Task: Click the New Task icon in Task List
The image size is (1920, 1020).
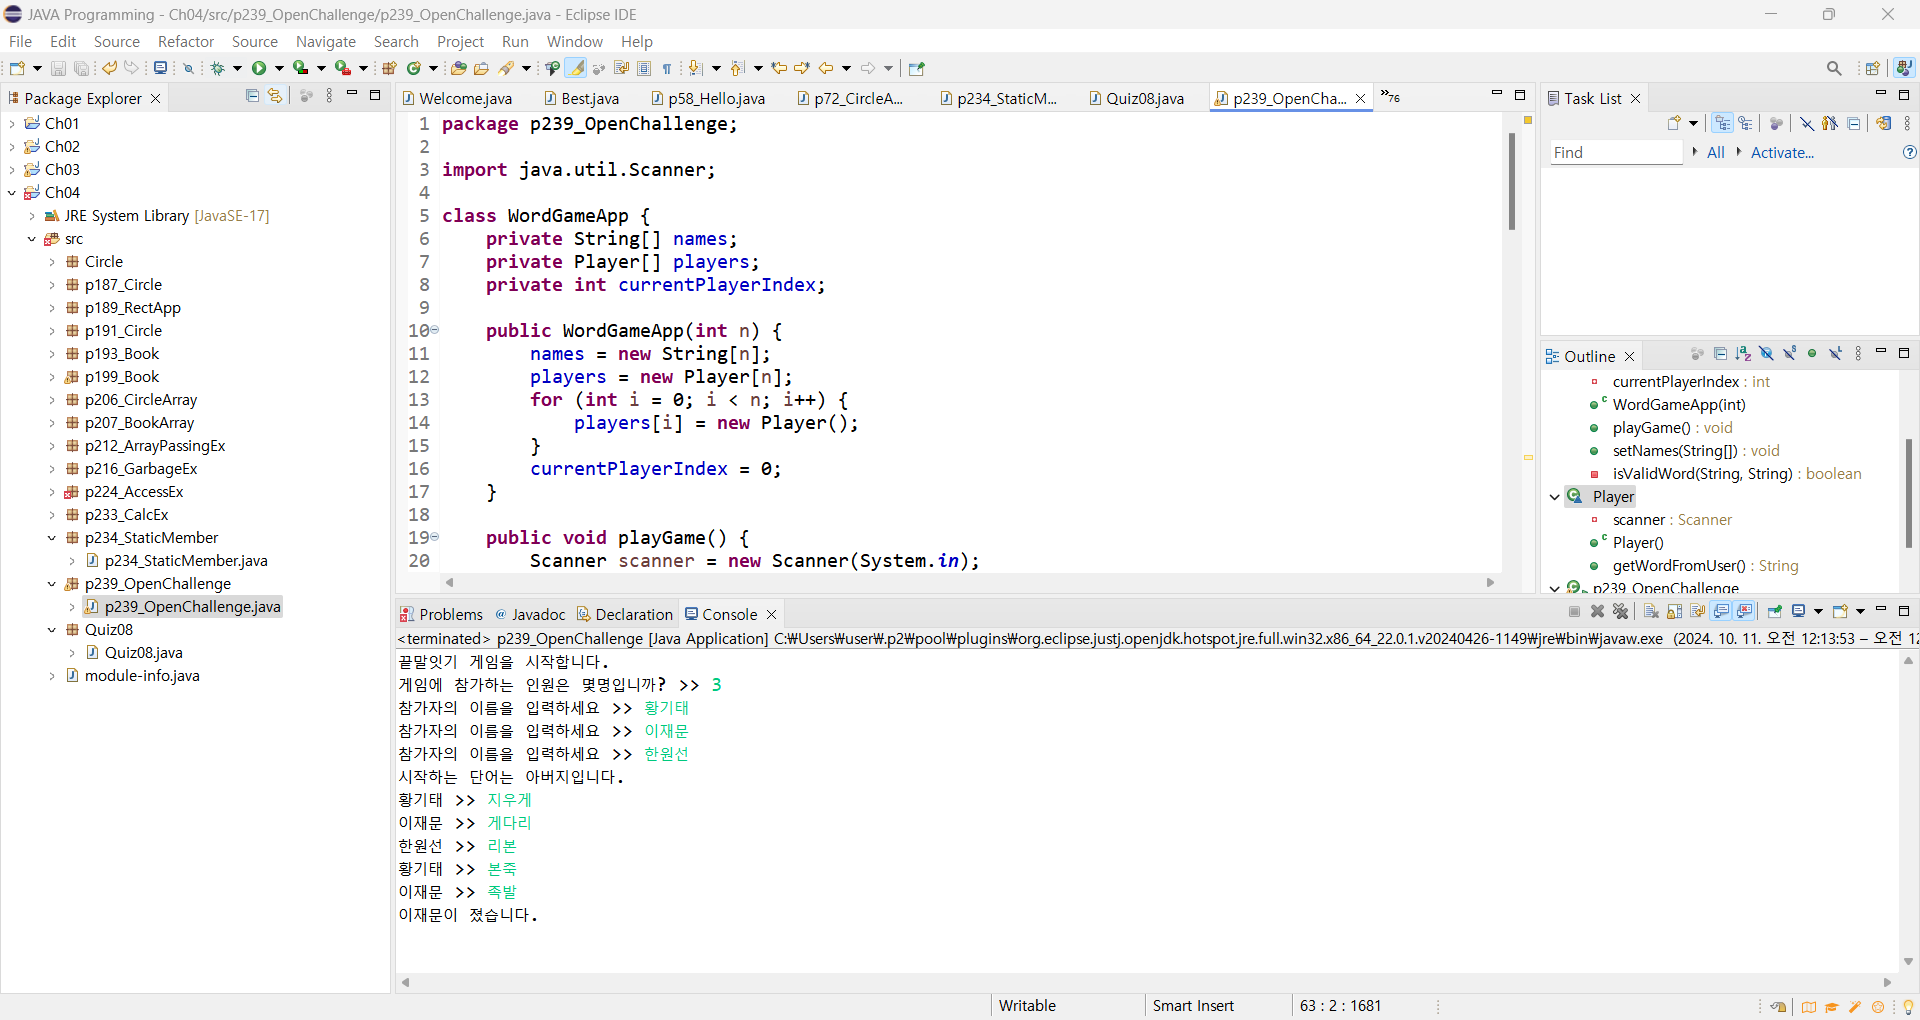Action: pos(1674,123)
